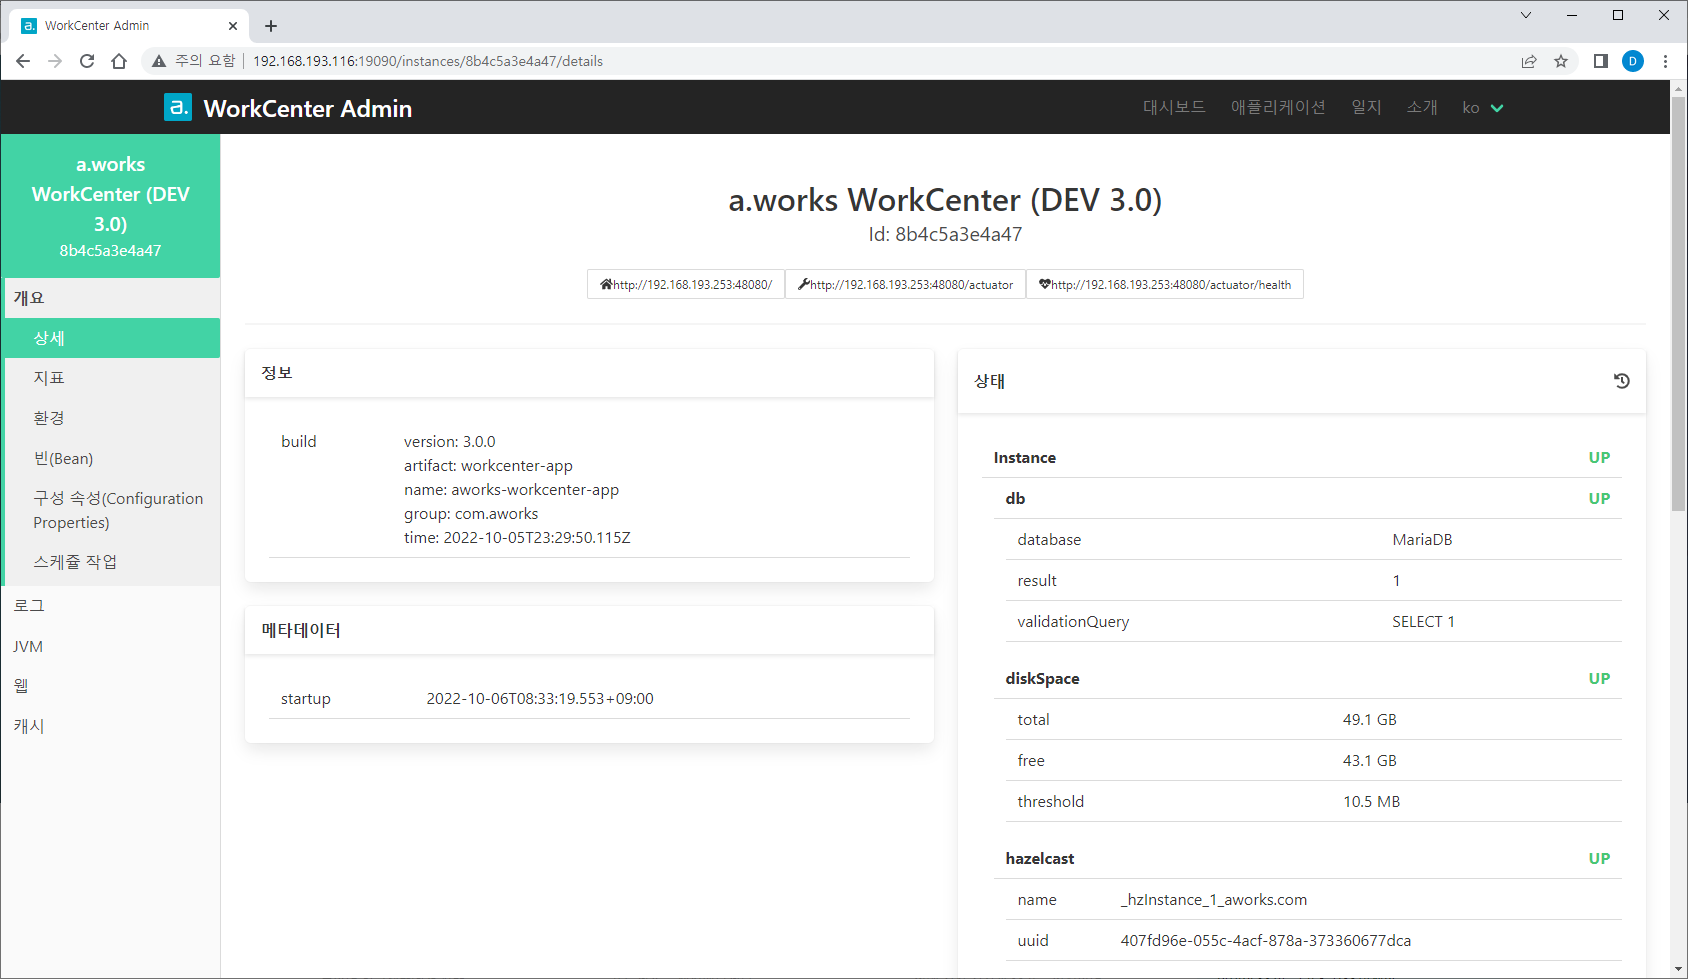Viewport: 1688px width, 979px height.
Task: Click the browser forward arrow
Action: [x=55, y=61]
